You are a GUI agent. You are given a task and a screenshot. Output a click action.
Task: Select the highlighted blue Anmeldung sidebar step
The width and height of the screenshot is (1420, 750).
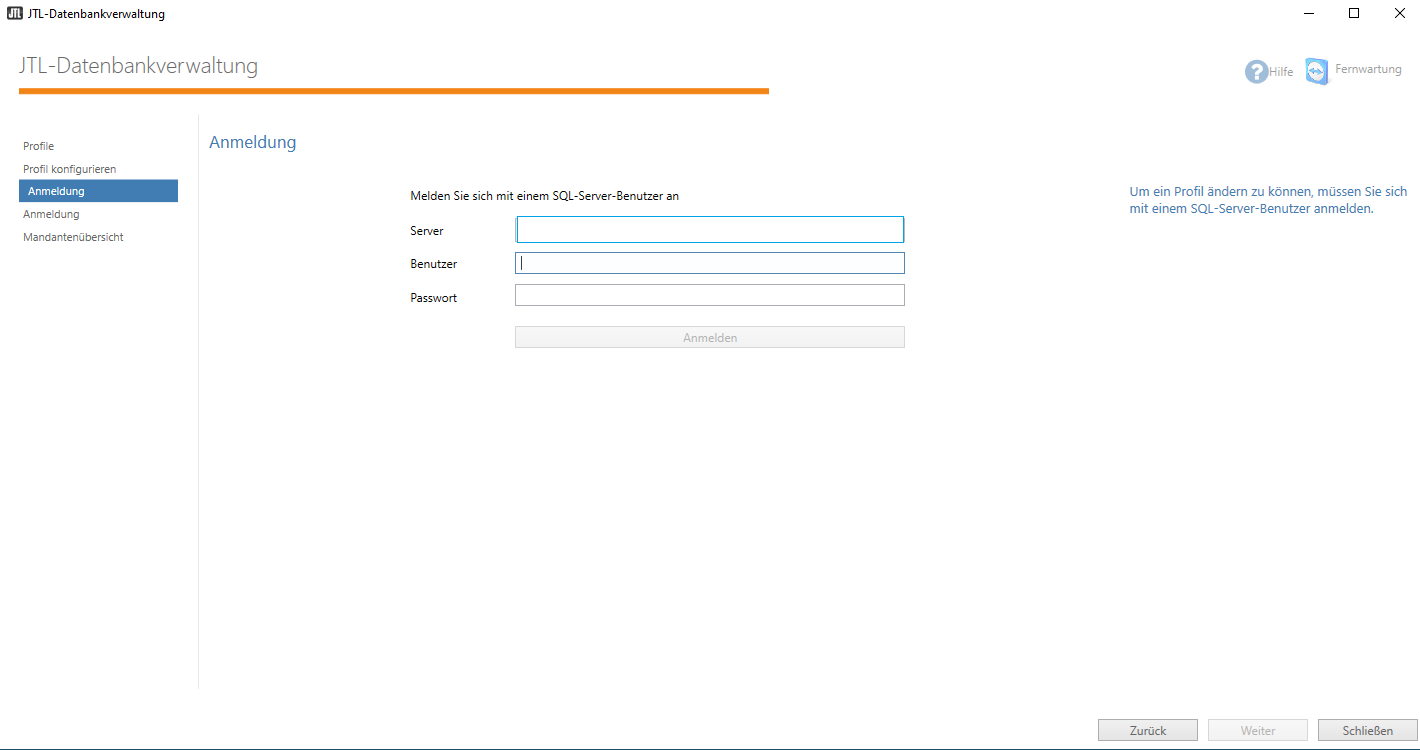pyautogui.click(x=98, y=191)
